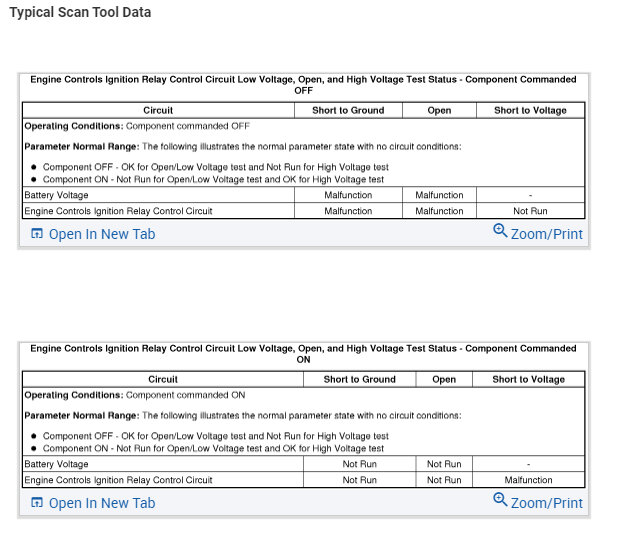Click 'Short to Voltage' header in Commanded OFF table
Image resolution: width=634 pixels, height=541 pixels.
pyautogui.click(x=530, y=110)
